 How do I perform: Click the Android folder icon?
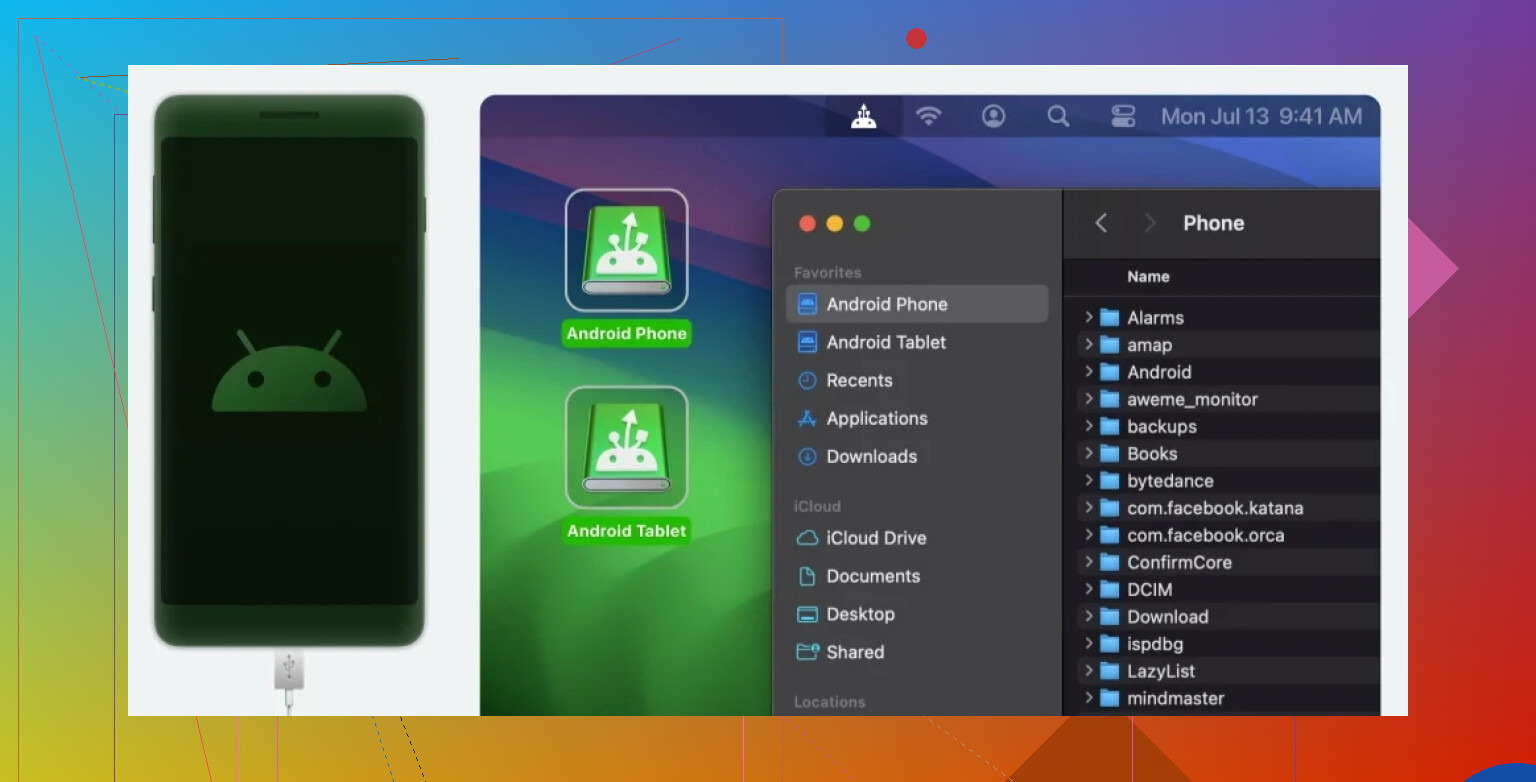coord(1109,371)
